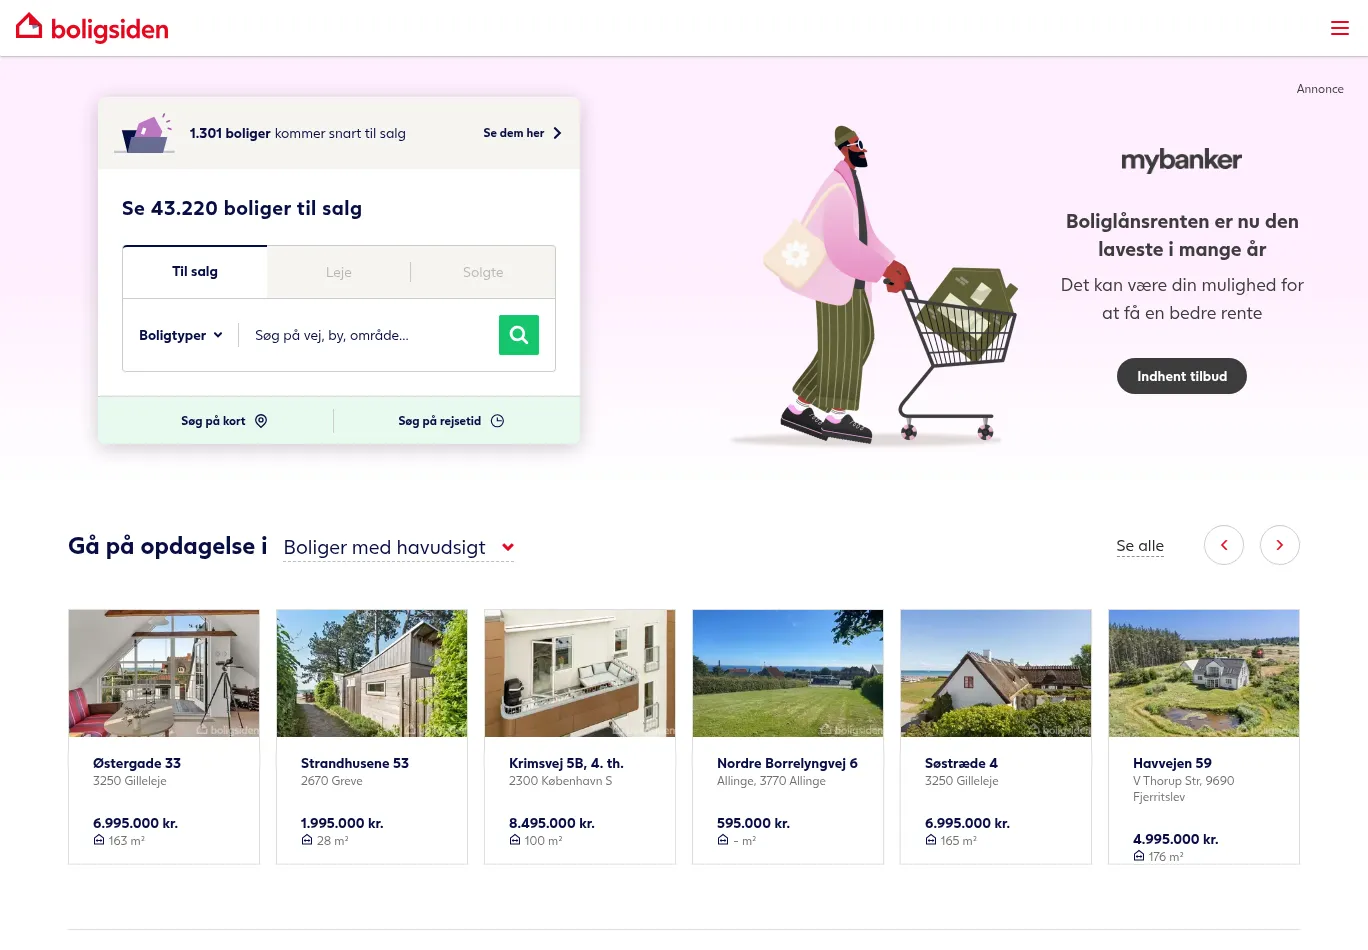Click the previous arrow in the carousel

pos(1224,545)
